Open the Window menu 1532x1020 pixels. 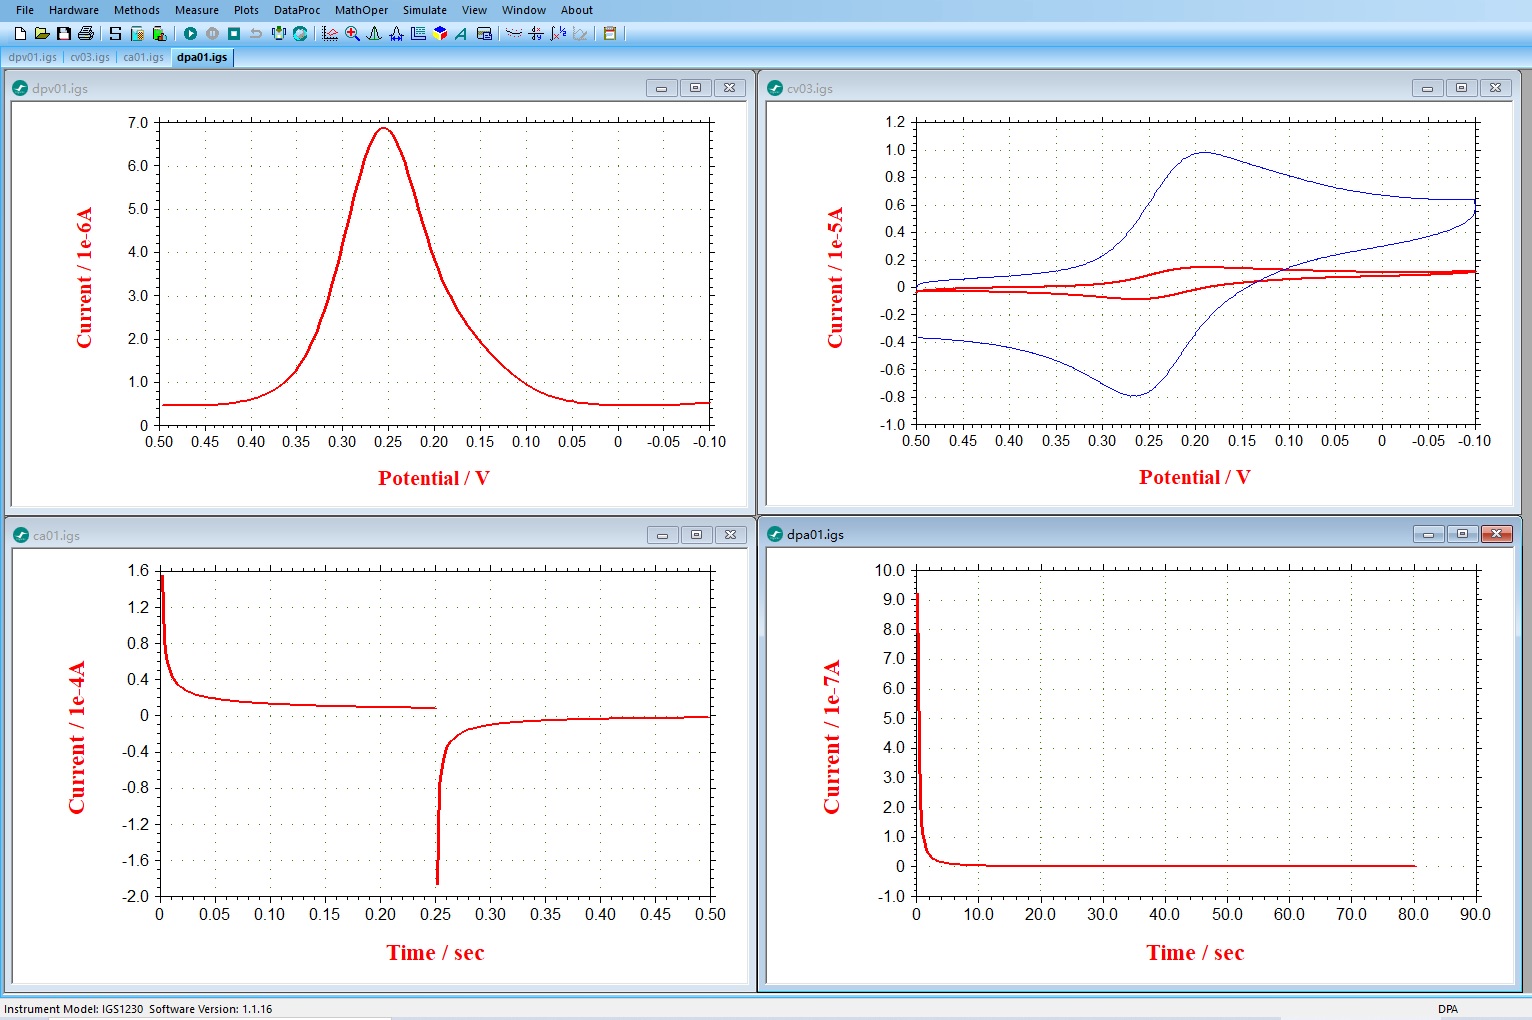[524, 10]
